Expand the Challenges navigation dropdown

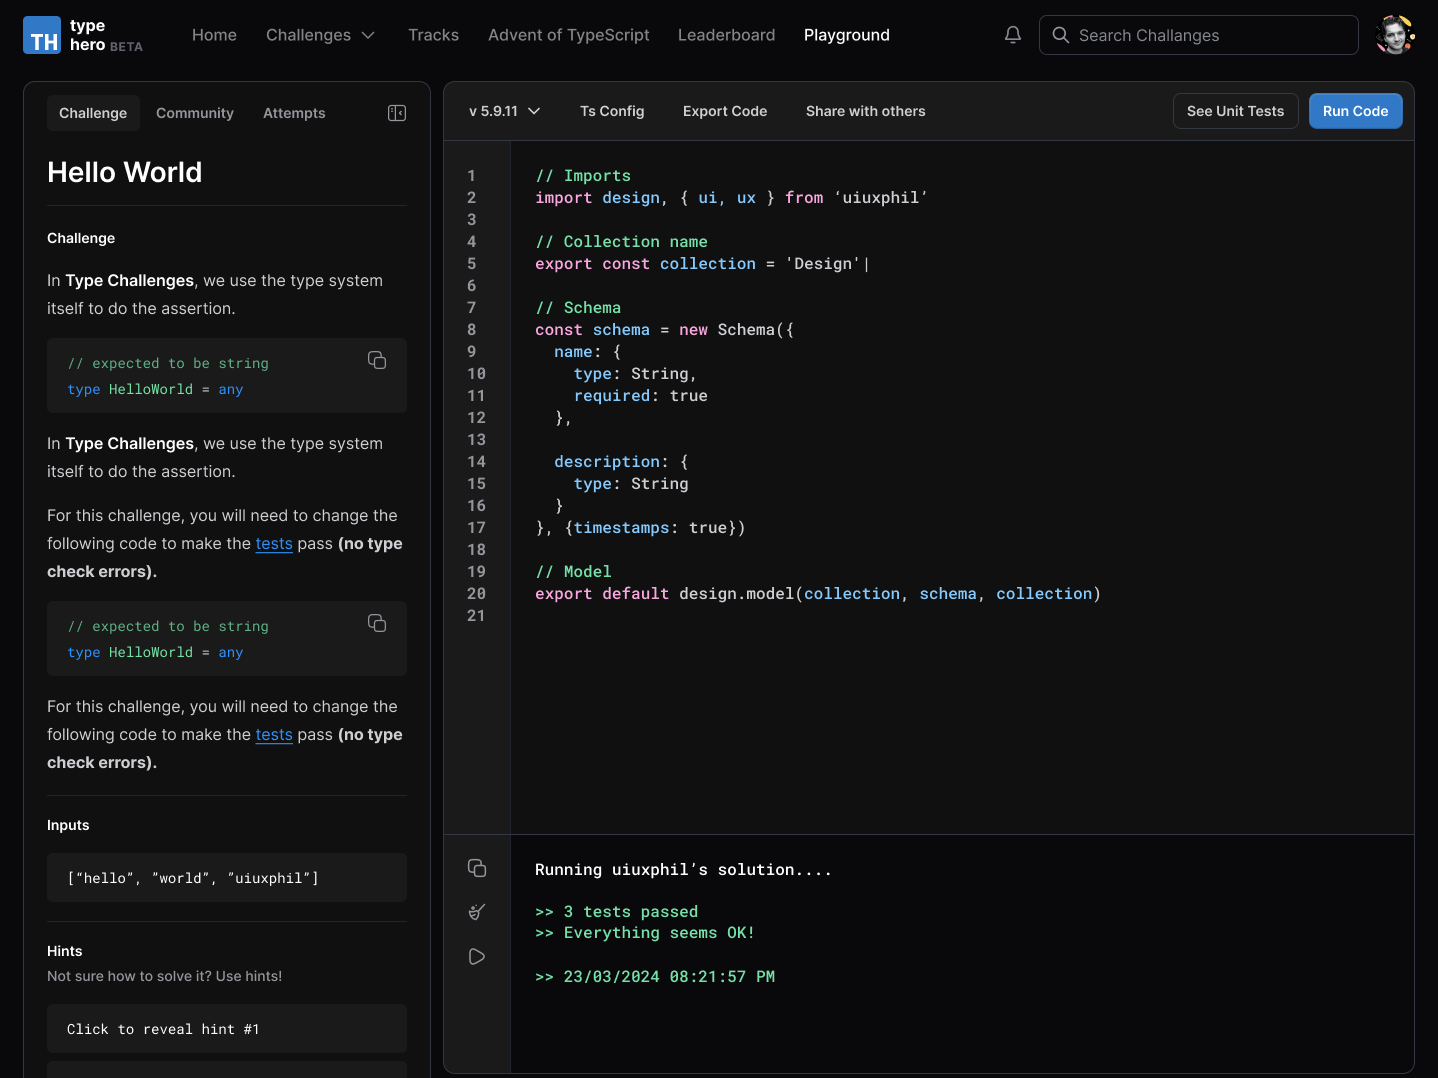320,34
